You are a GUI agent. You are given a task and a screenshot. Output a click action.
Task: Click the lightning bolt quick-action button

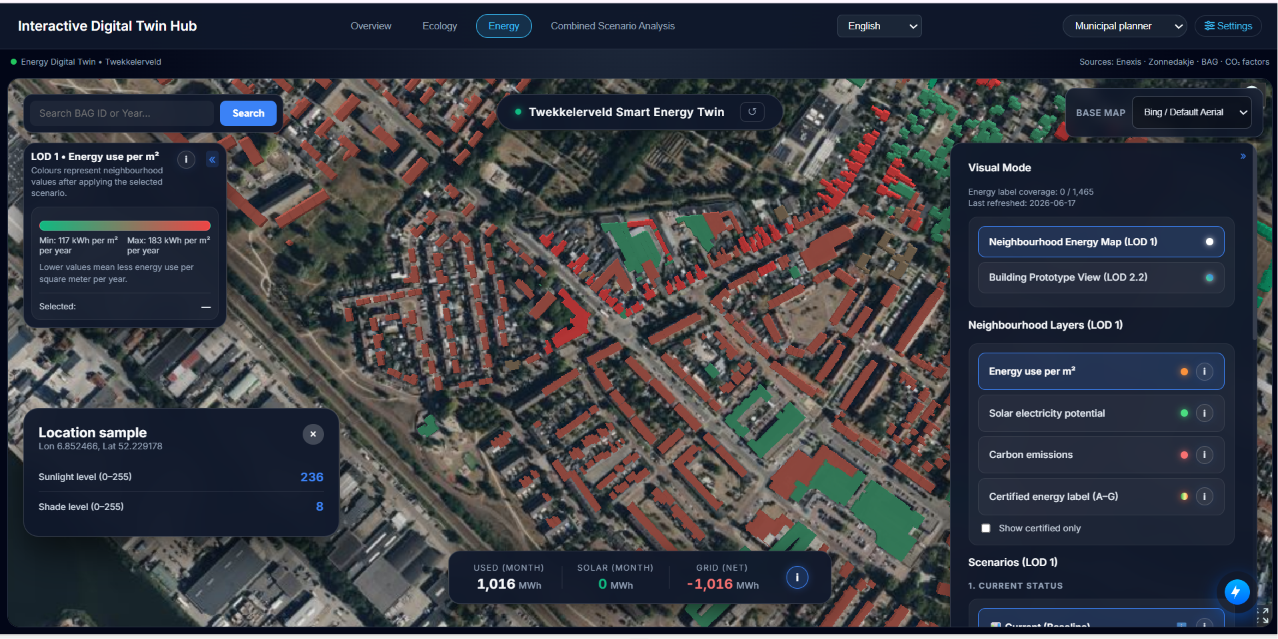1236,592
